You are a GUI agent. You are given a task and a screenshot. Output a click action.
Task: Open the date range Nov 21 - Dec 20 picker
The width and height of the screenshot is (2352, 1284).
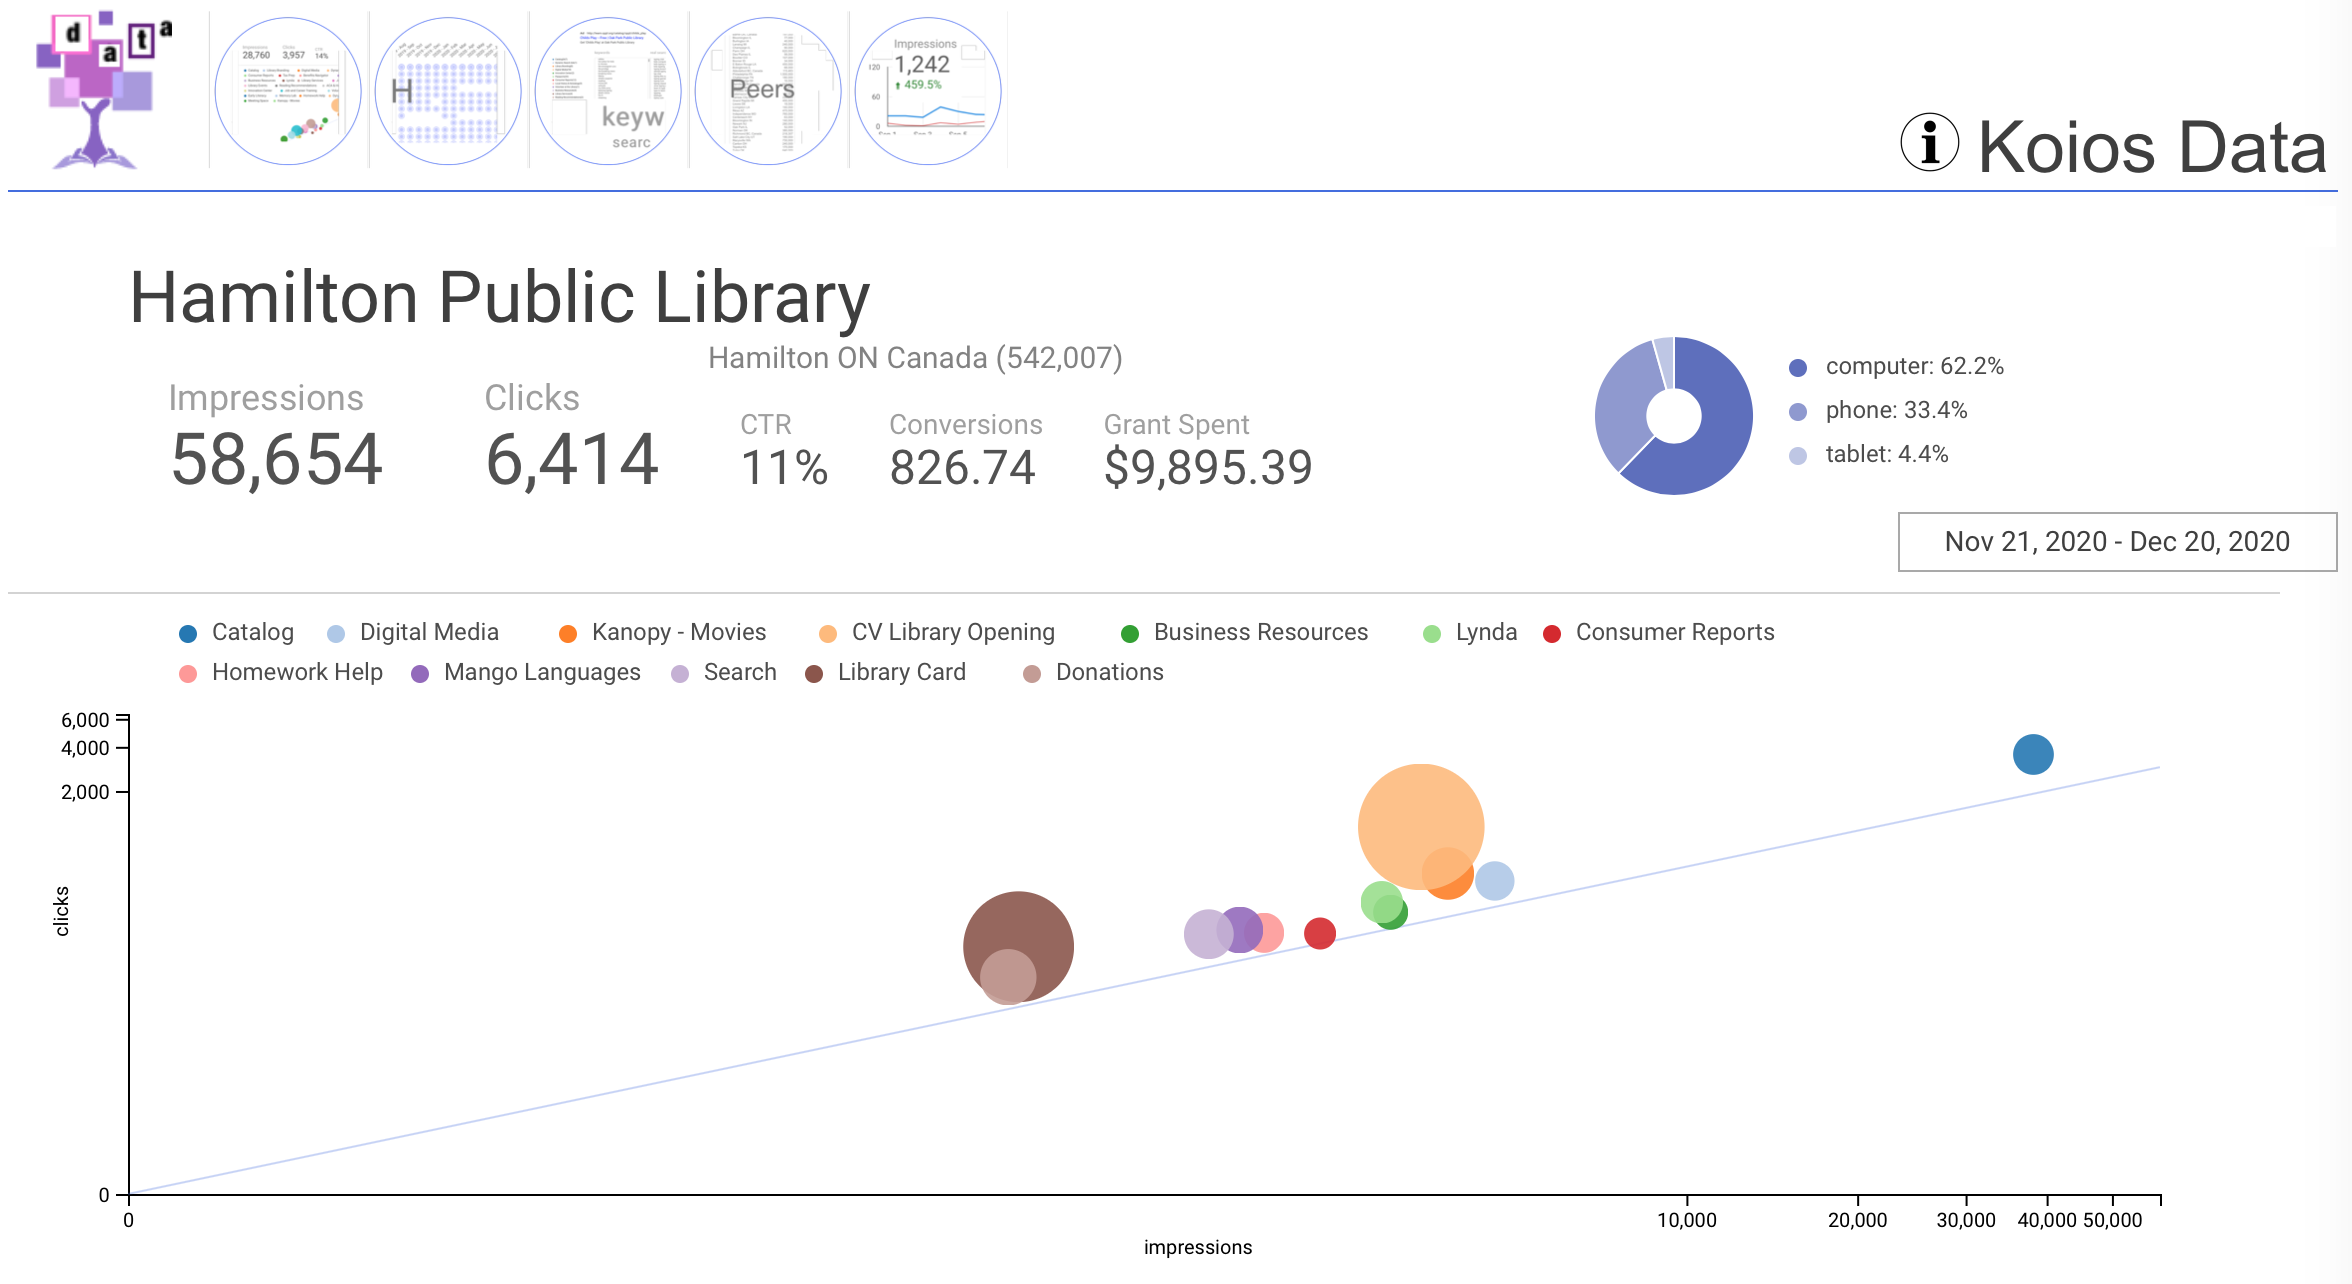[x=2116, y=542]
